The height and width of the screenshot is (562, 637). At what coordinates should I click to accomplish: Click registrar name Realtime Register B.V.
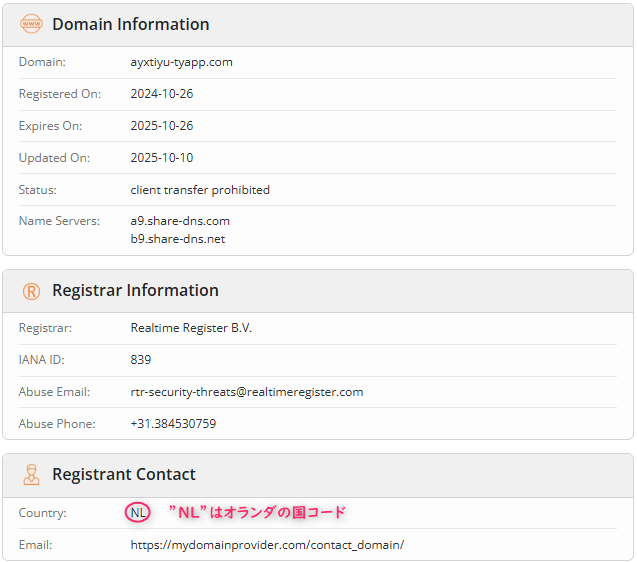(x=192, y=328)
